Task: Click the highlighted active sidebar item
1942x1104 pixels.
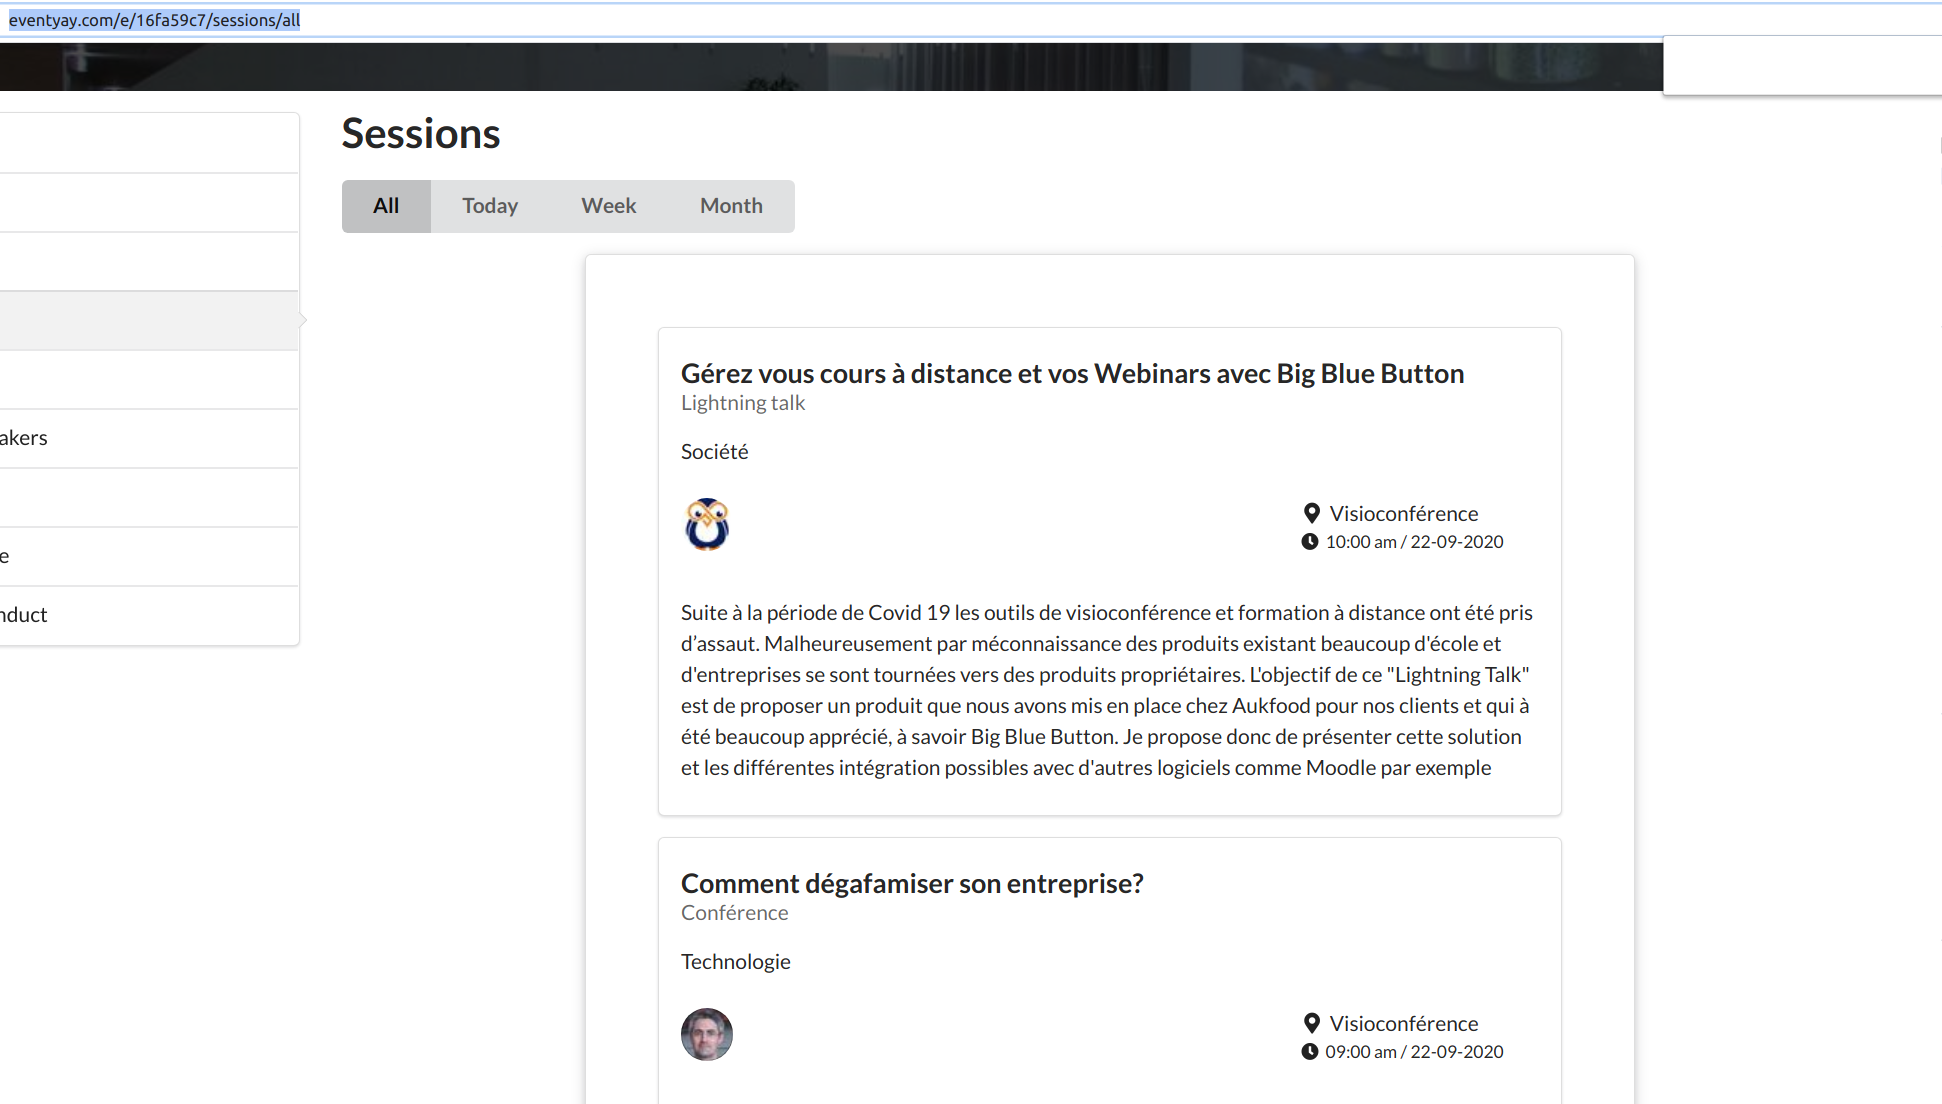Action: click(x=150, y=321)
